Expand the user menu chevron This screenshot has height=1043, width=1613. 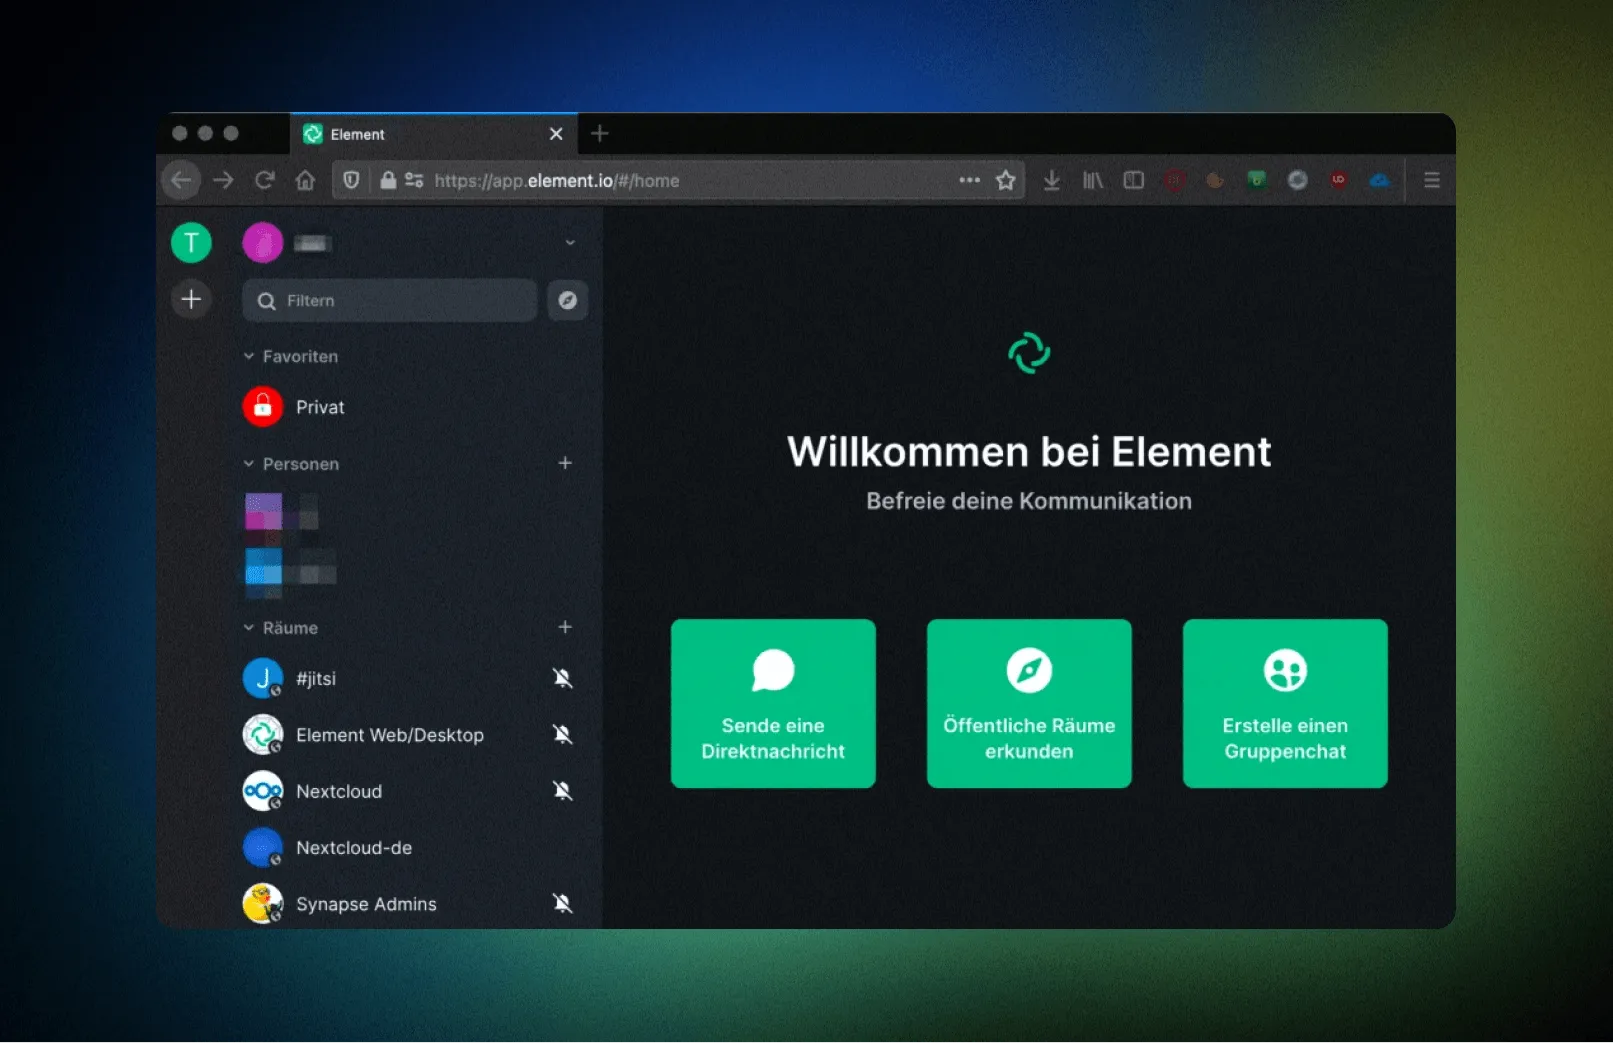[x=570, y=243]
